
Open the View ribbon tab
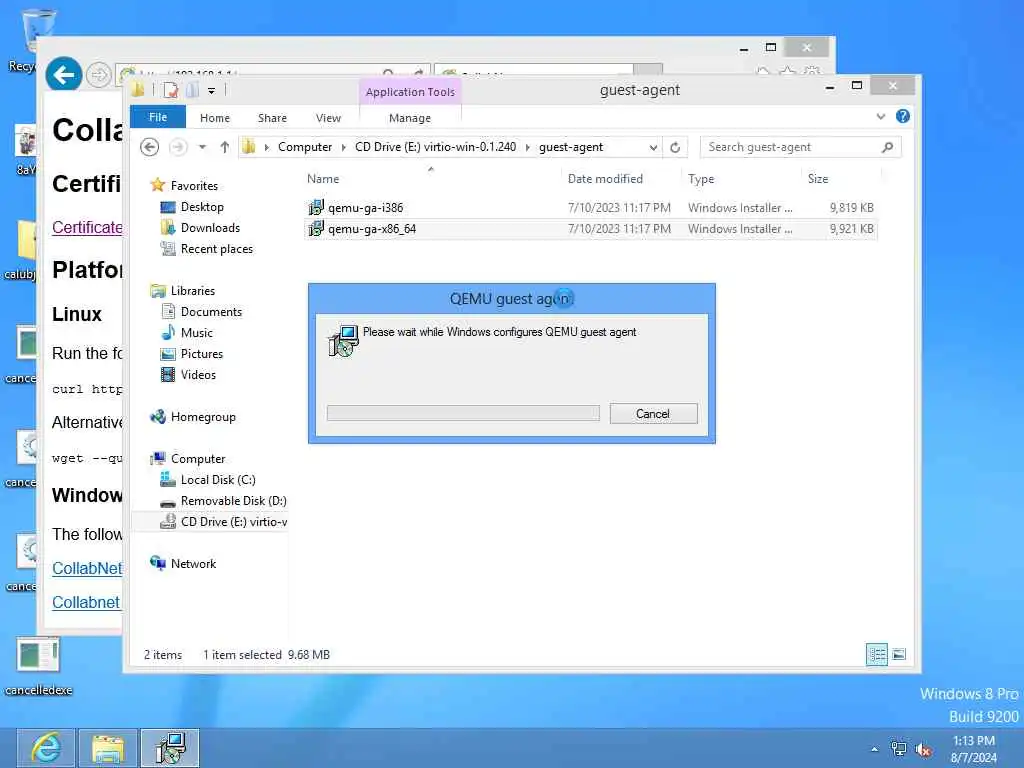tap(328, 118)
